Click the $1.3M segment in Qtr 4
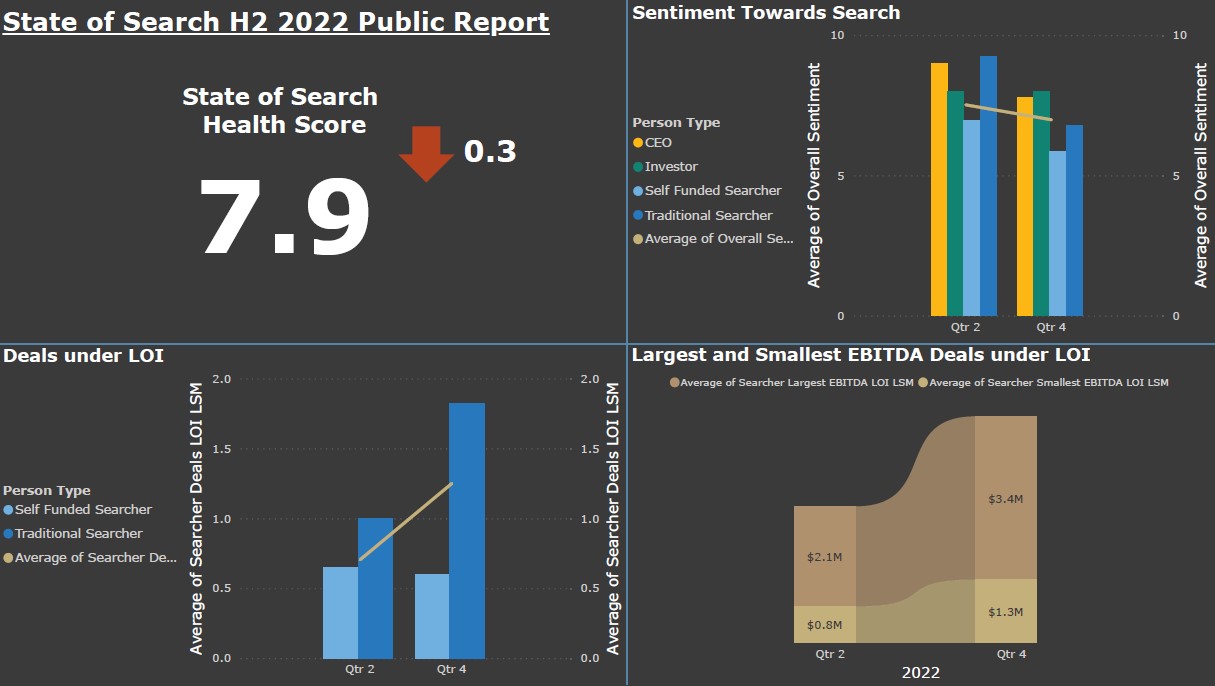 coord(1005,611)
